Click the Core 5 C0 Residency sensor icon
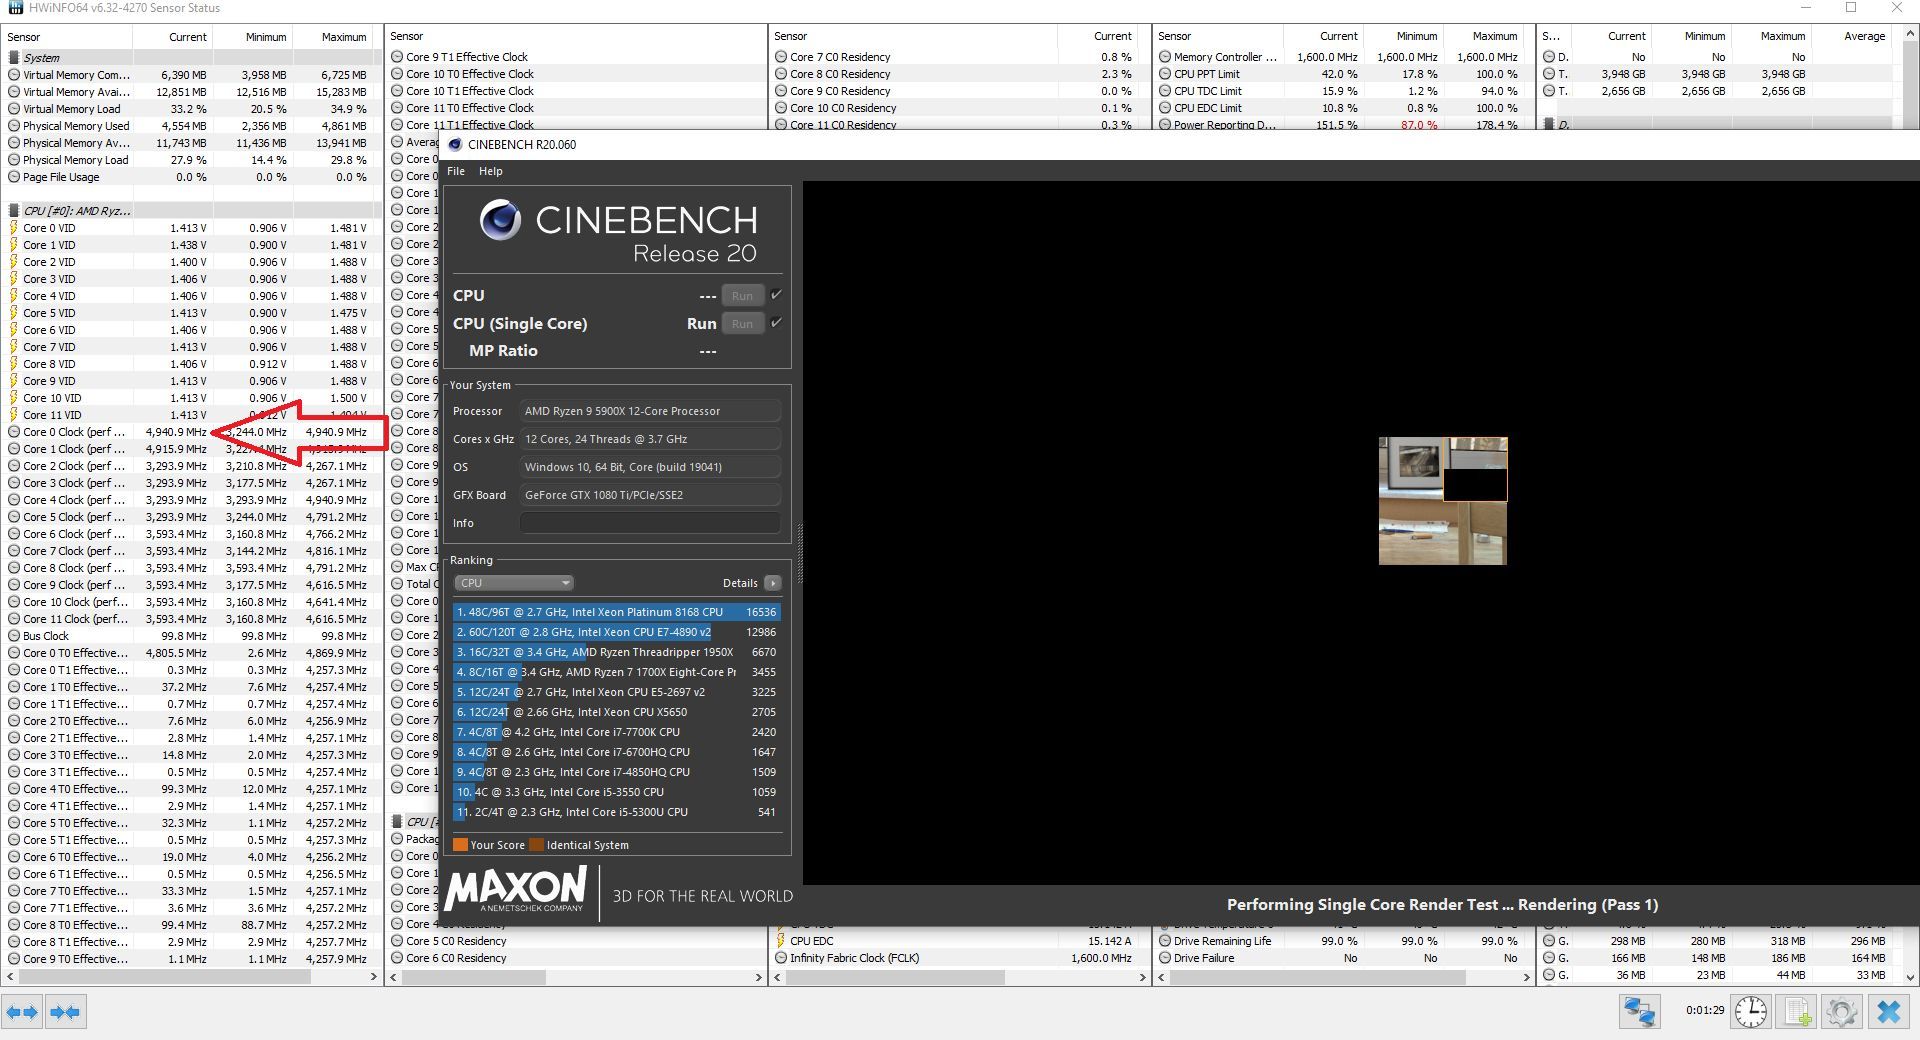This screenshot has width=1920, height=1040. coord(397,941)
